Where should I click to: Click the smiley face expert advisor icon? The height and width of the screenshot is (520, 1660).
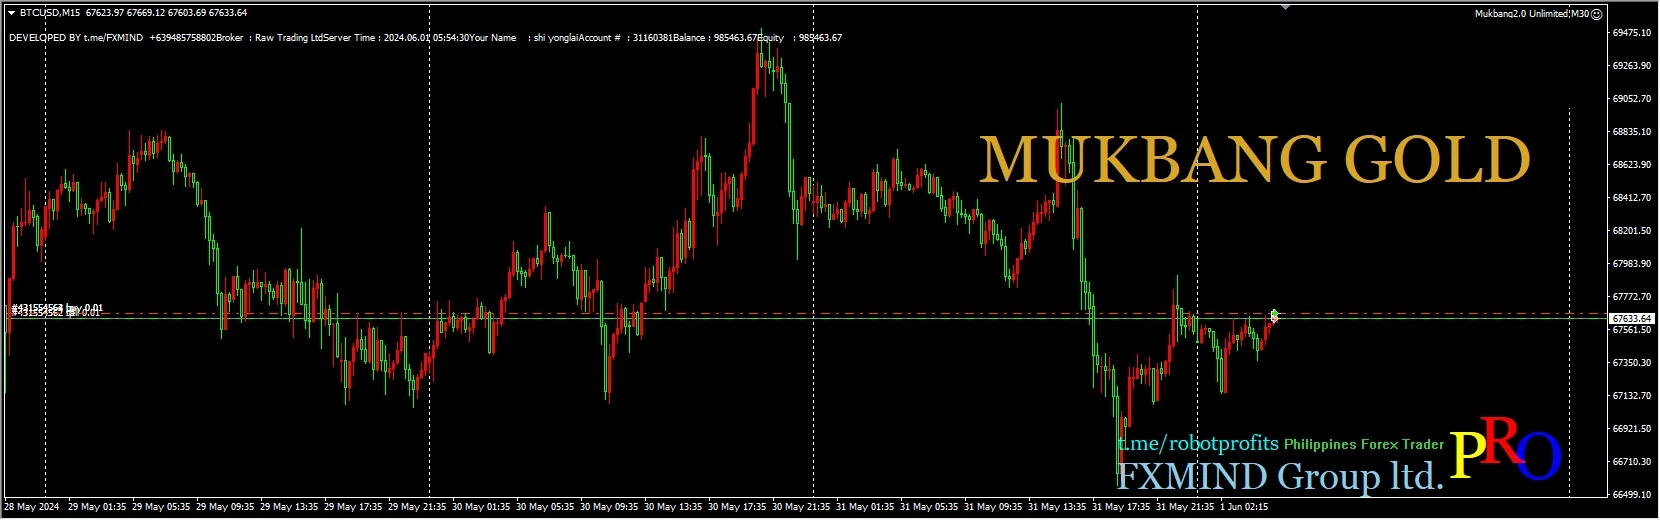(x=1597, y=14)
